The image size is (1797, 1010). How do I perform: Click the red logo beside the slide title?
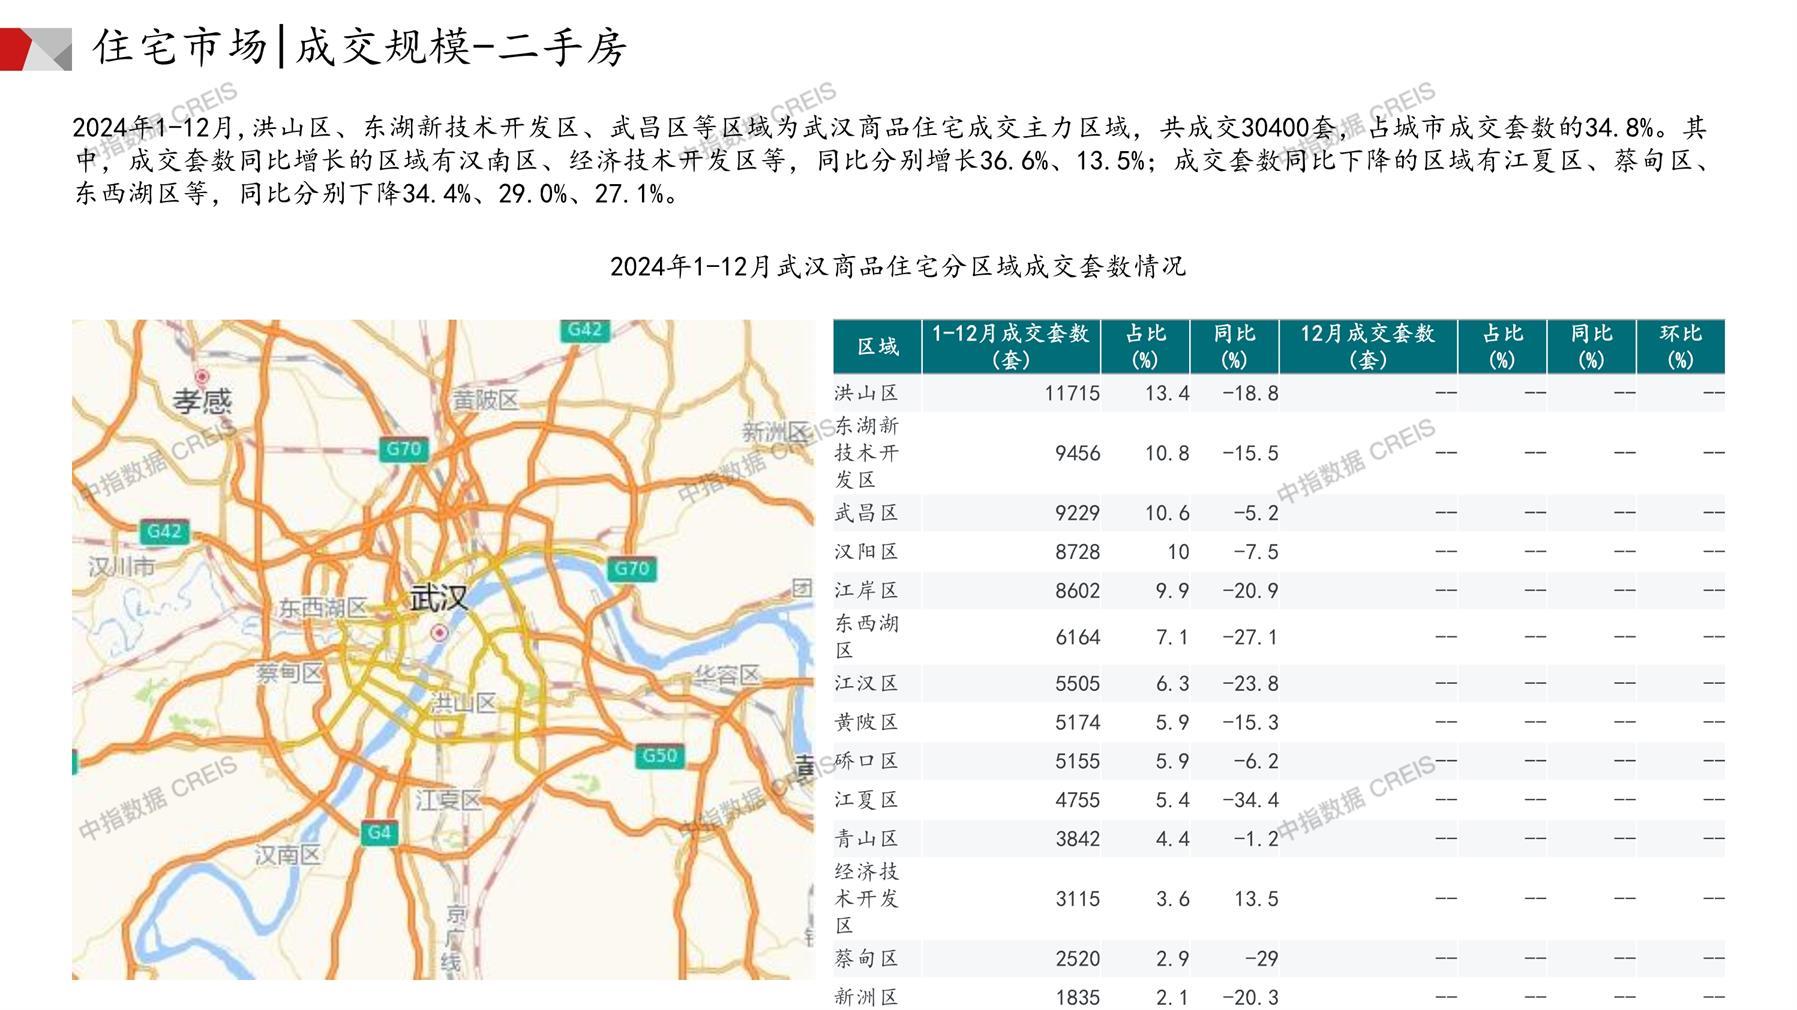click(x=35, y=49)
